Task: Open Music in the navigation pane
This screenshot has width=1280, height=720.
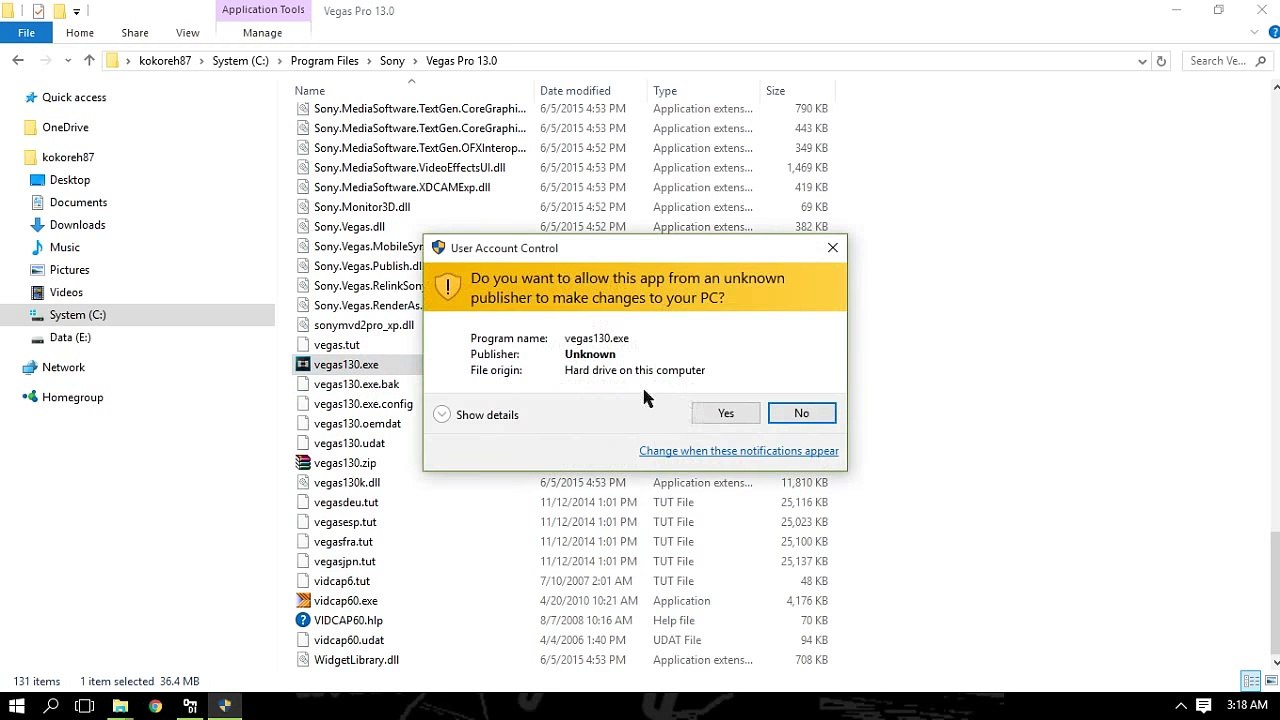Action: click(x=65, y=248)
